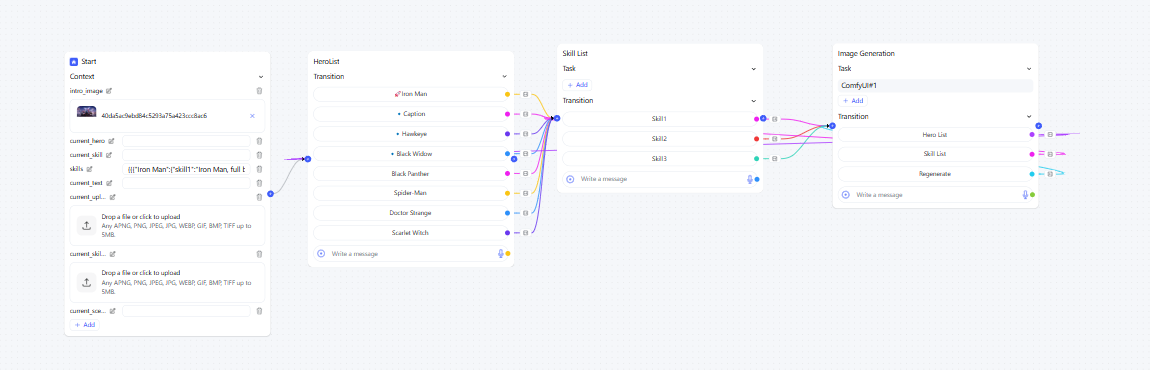
Task: Add a new task in Skill List
Action: click(577, 85)
